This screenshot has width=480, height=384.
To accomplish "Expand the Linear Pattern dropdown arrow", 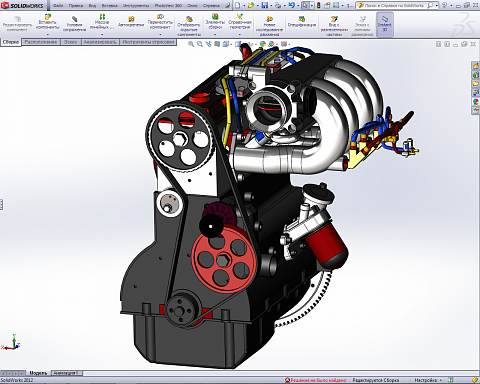I will (x=102, y=34).
